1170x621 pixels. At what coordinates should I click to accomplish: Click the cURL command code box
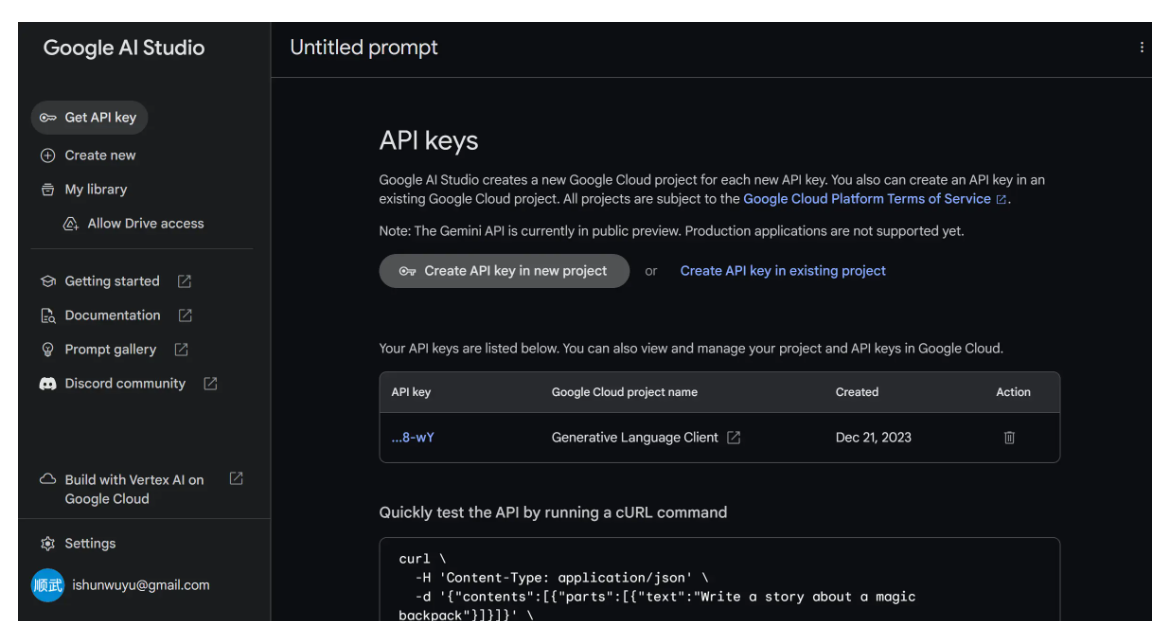point(719,579)
